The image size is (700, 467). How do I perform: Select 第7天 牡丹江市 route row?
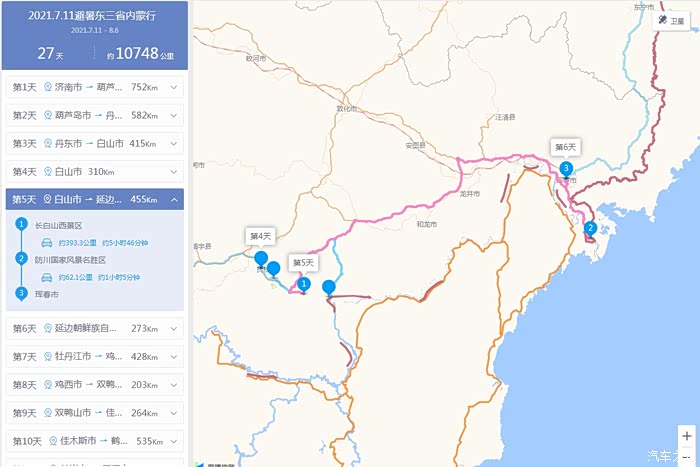point(94,356)
